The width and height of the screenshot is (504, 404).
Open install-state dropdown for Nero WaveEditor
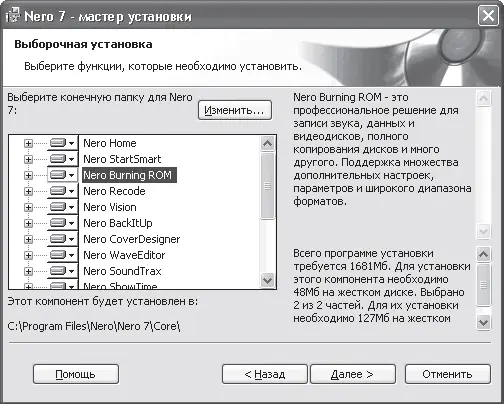click(x=62, y=255)
